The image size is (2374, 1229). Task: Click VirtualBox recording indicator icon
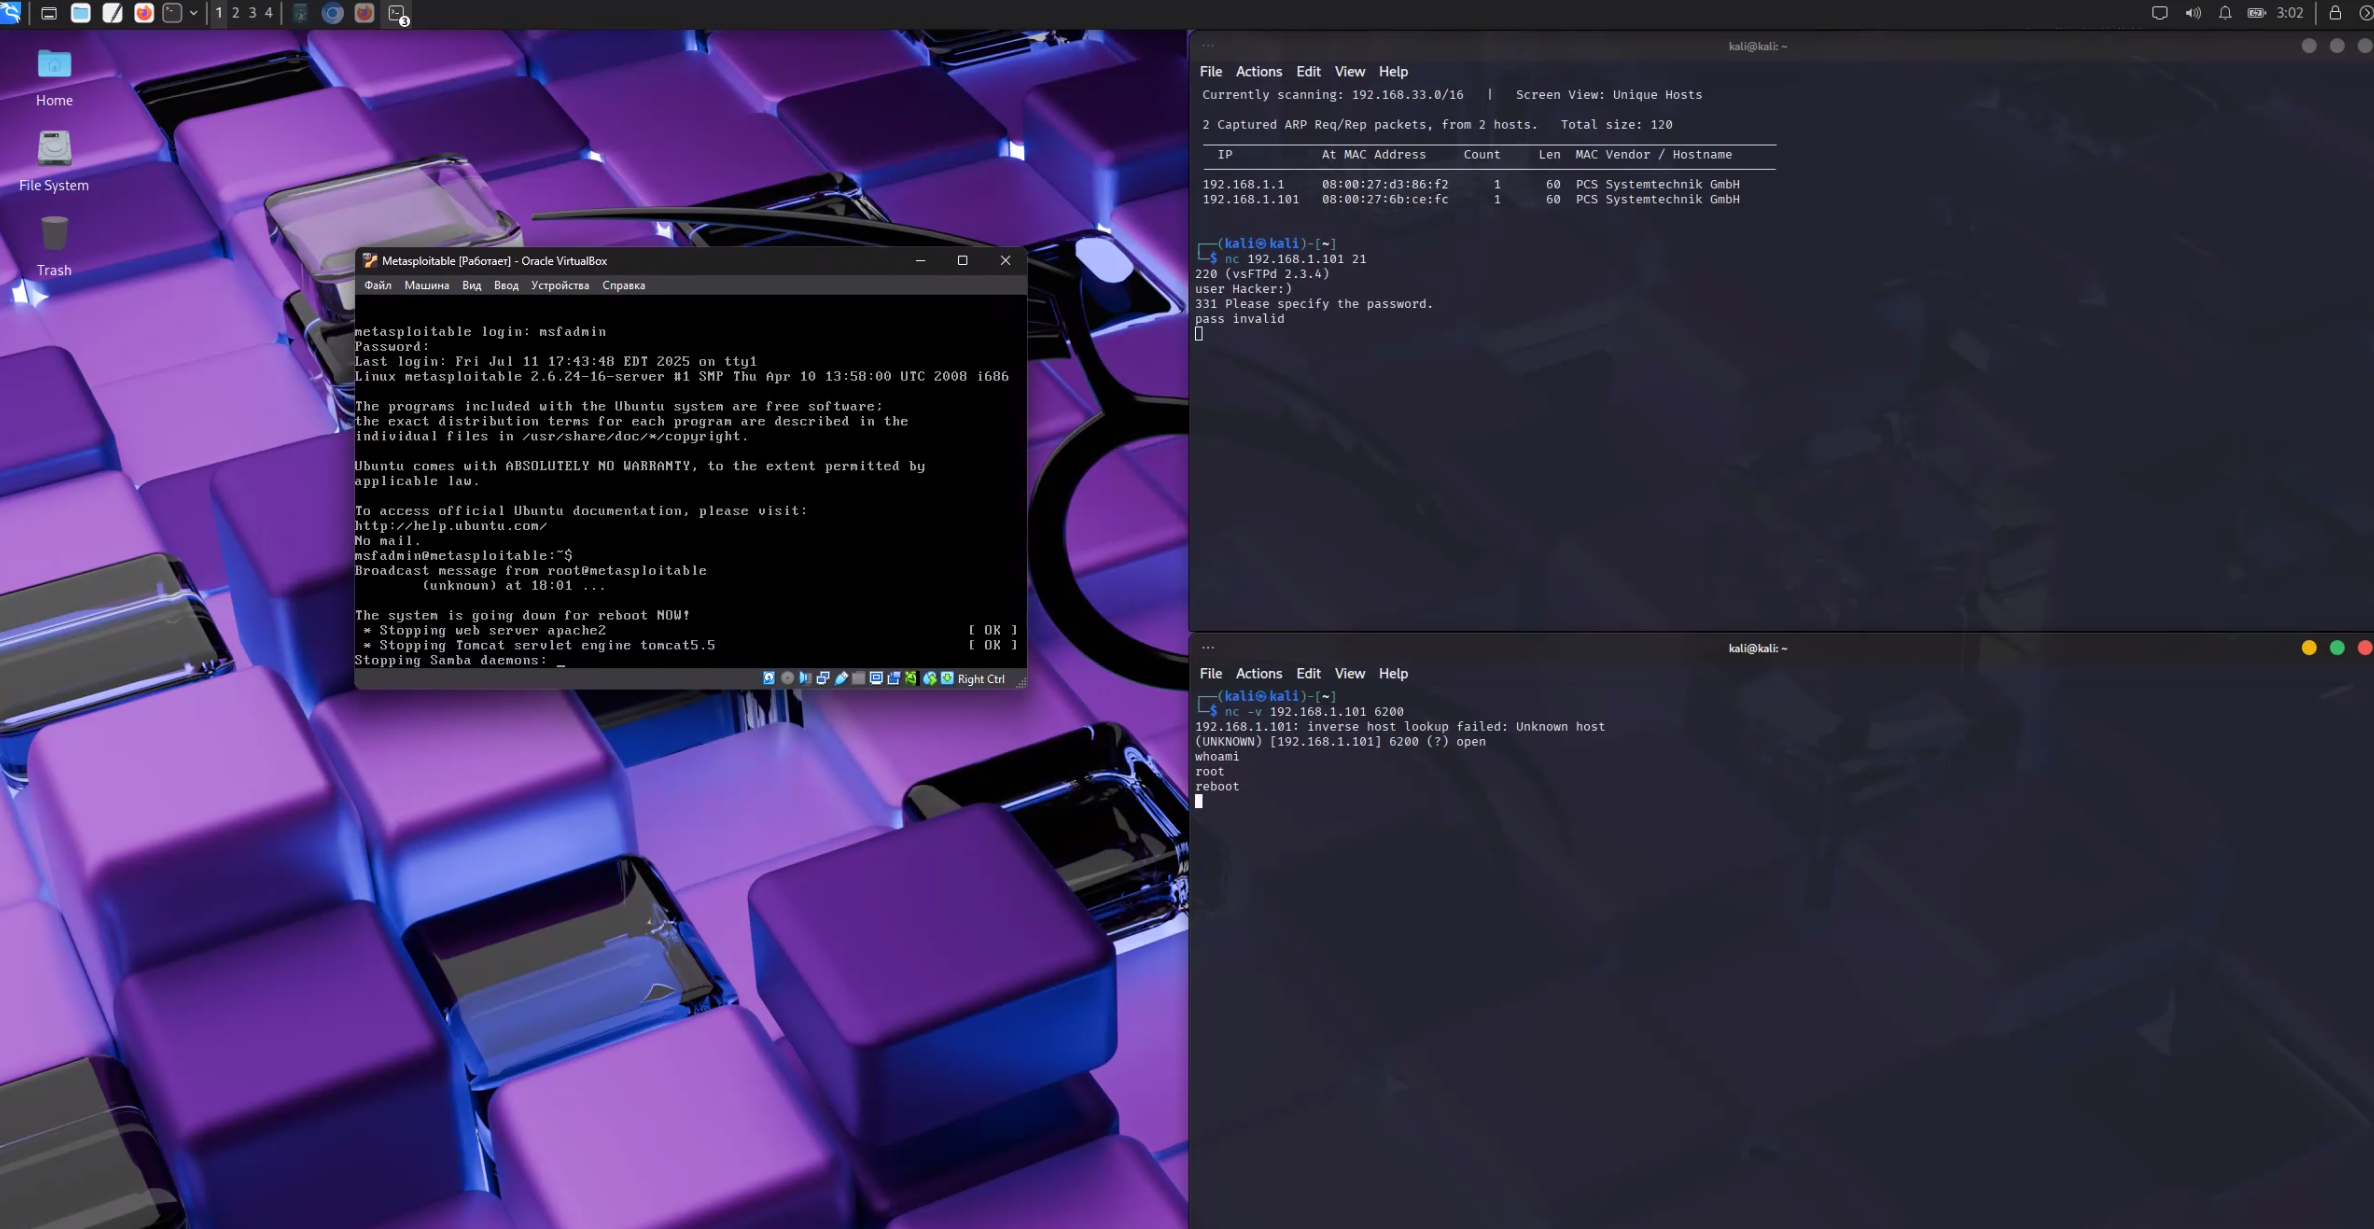pyautogui.click(x=894, y=678)
